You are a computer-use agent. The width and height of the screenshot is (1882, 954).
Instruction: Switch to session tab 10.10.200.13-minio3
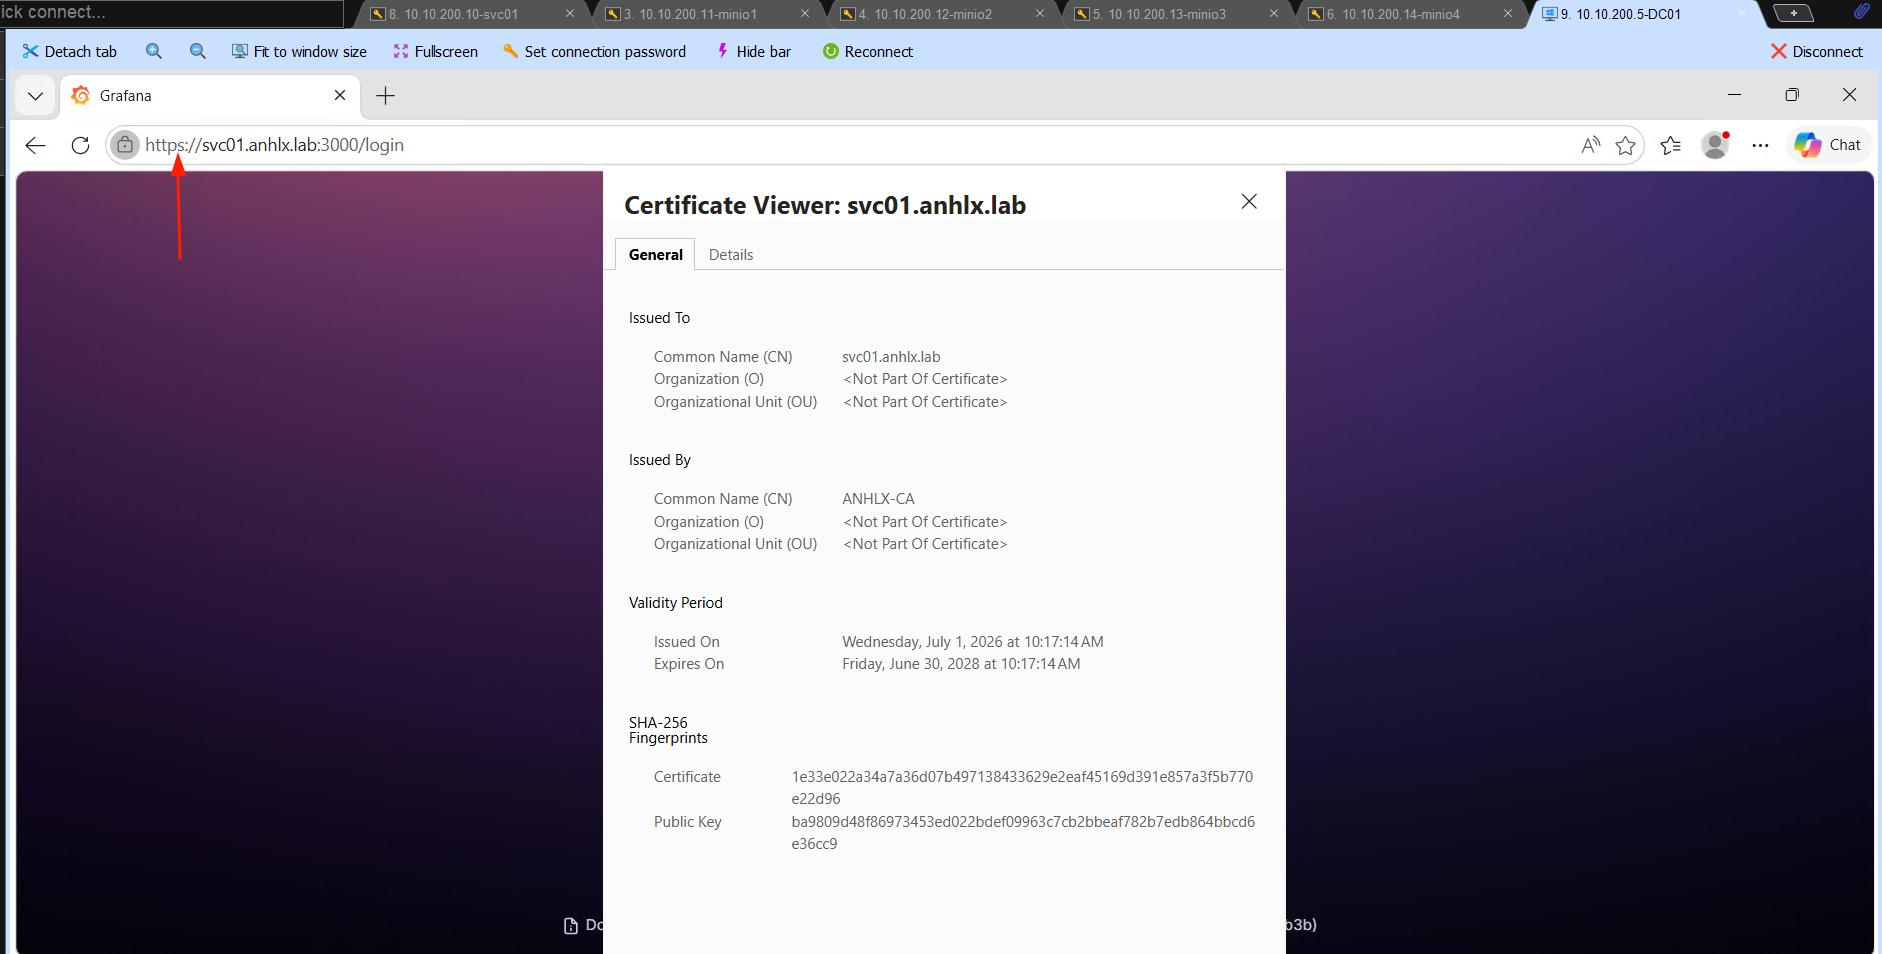tap(1166, 14)
